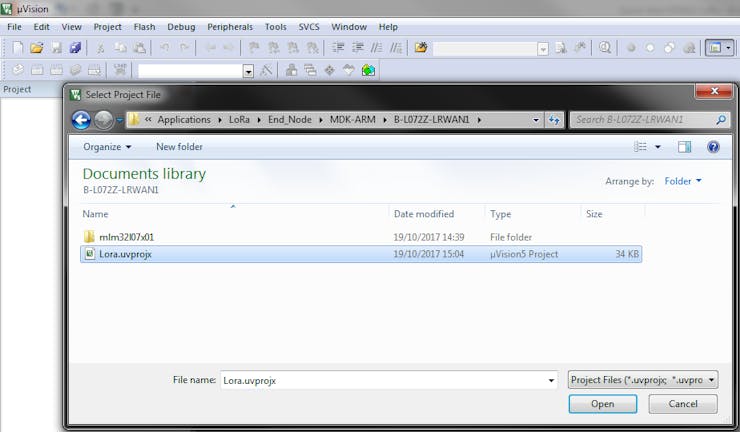Open the Debug menu
Image resolution: width=740 pixels, height=432 pixels.
coord(181,27)
